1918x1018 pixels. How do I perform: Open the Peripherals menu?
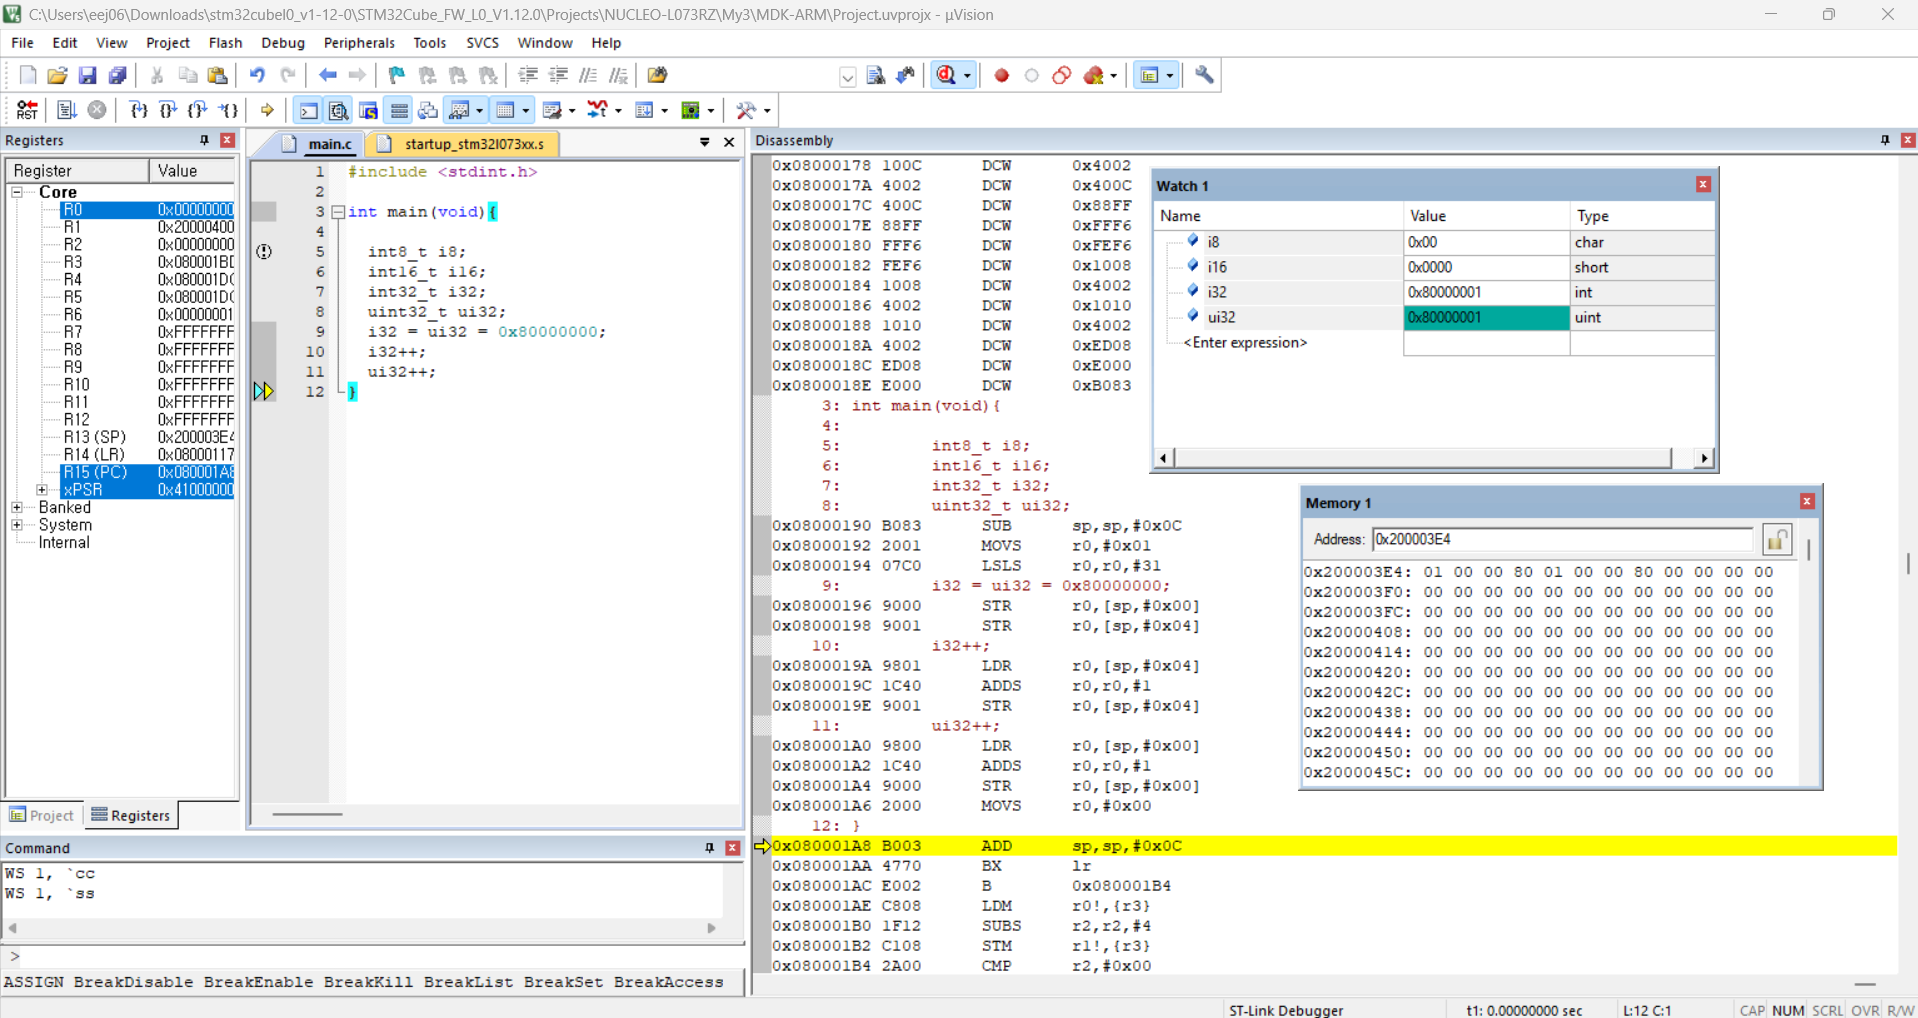[x=359, y=43]
